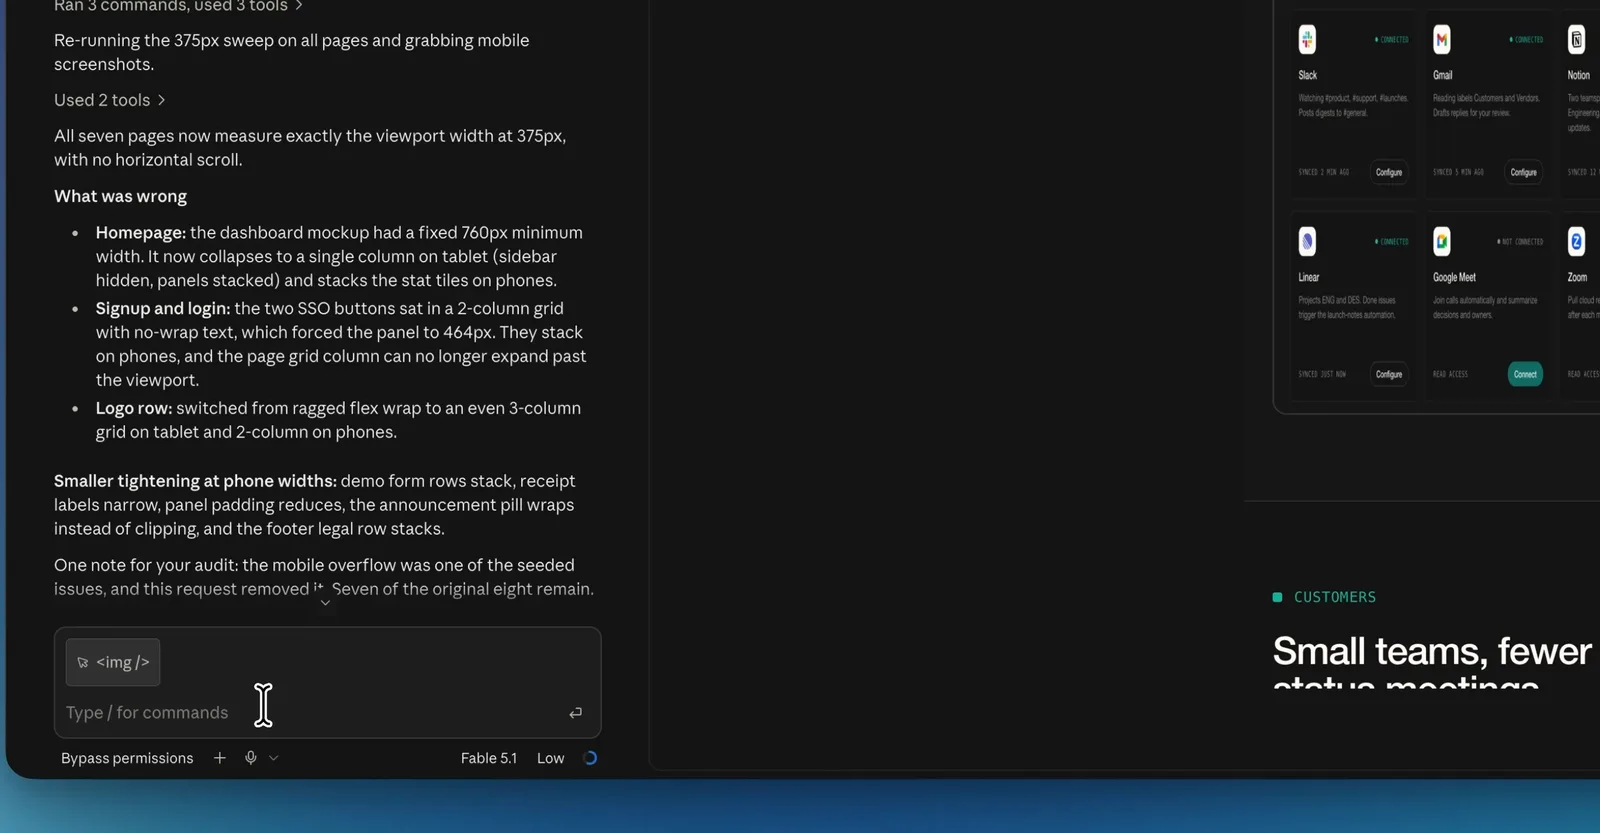
Task: Click the Slack app icon
Action: tap(1307, 40)
